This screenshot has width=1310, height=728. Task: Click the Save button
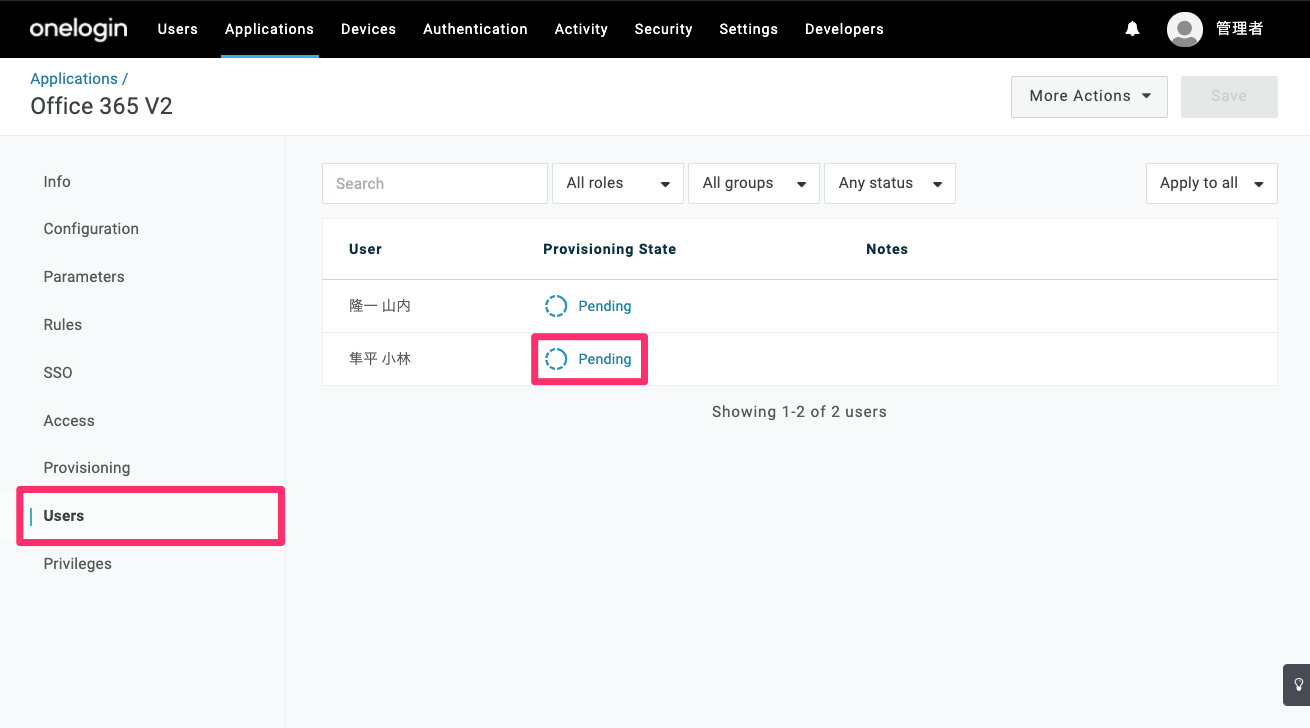(x=1229, y=97)
